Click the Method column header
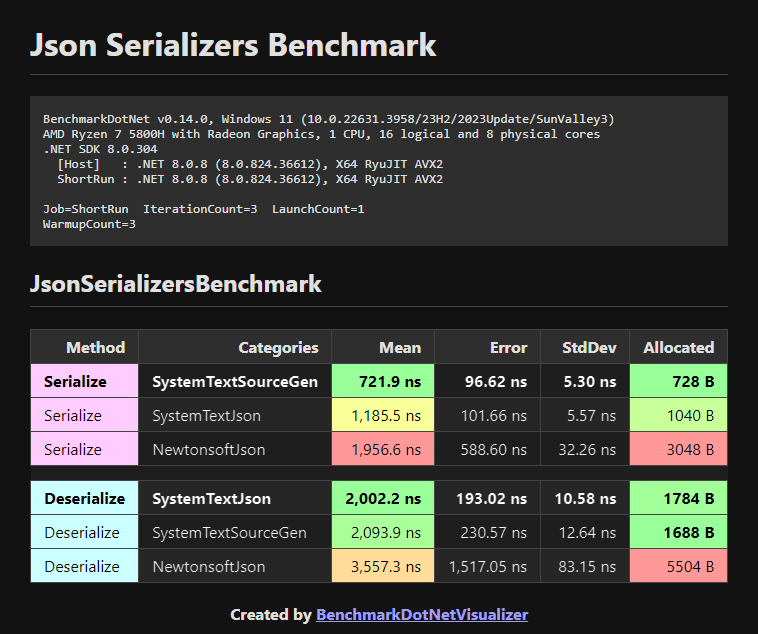758x634 pixels. pos(84,347)
